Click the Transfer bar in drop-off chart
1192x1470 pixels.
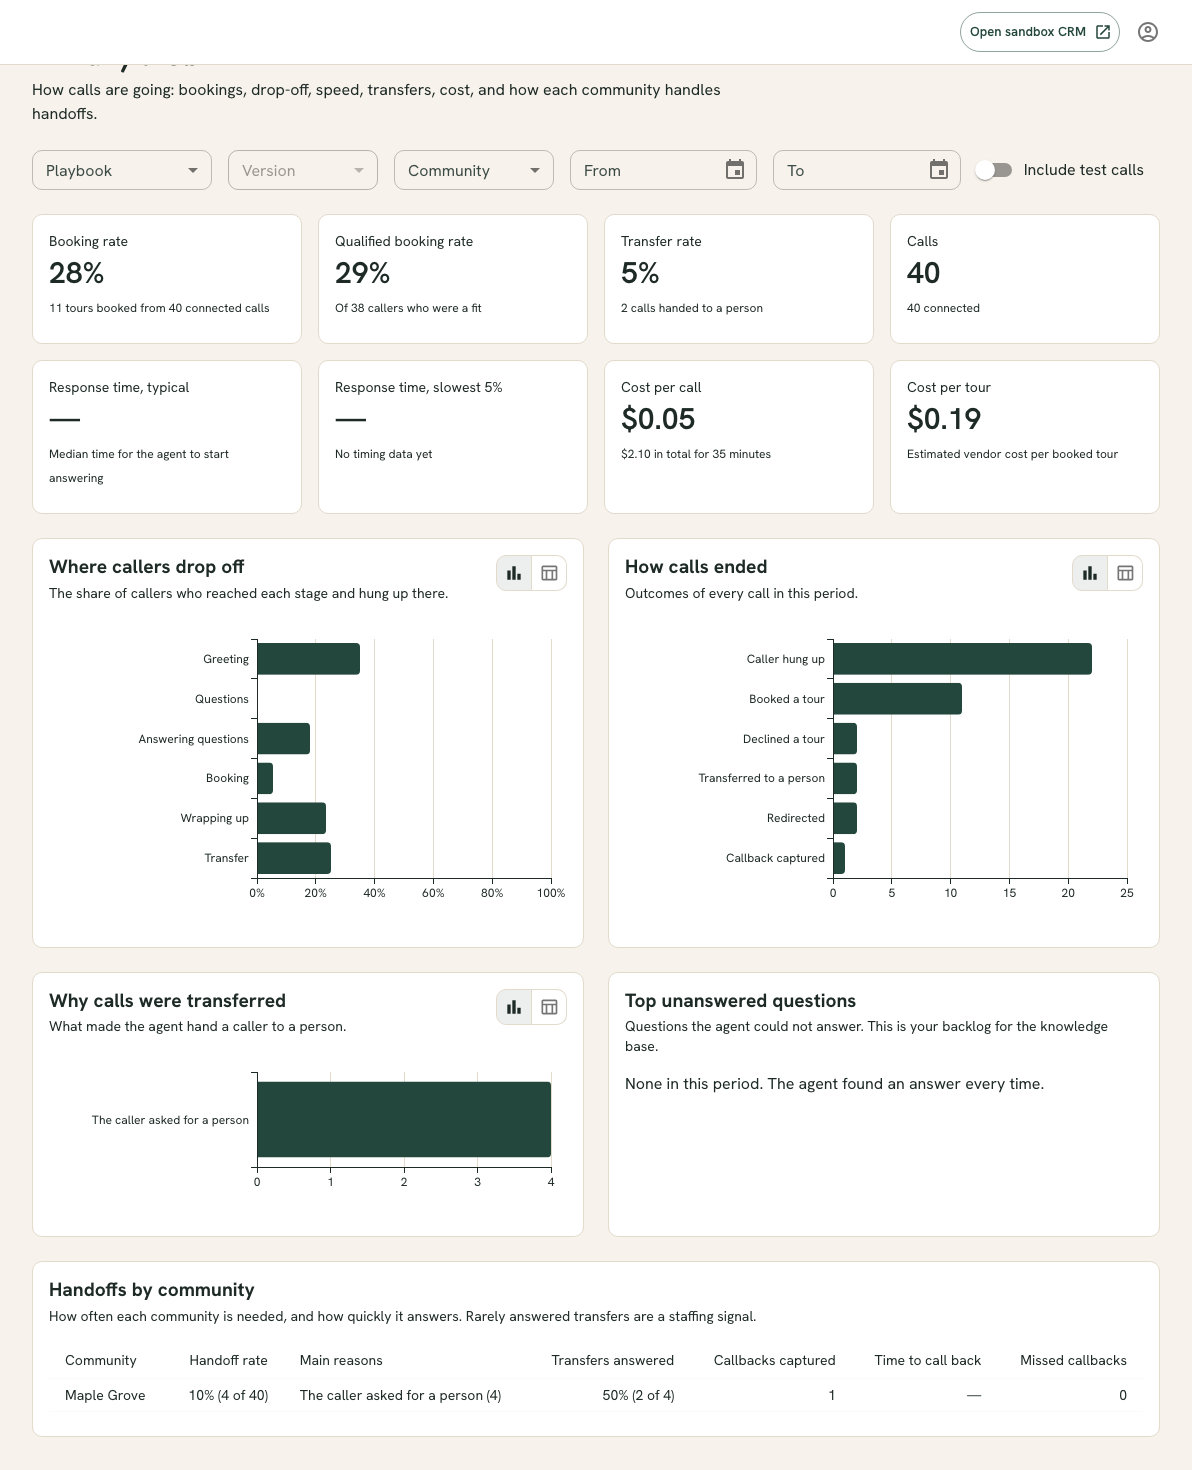click(294, 858)
